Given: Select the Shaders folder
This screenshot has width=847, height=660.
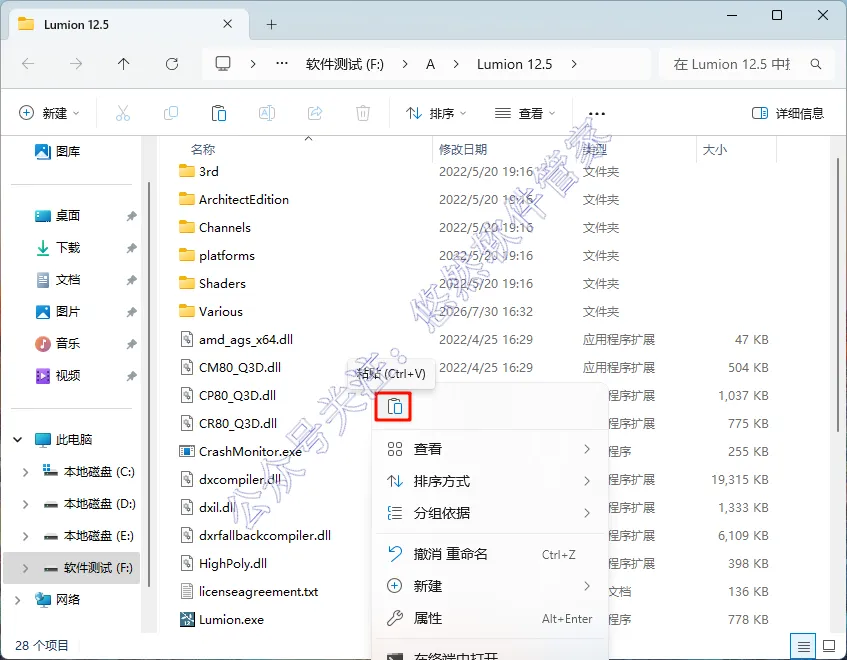Looking at the screenshot, I should [x=212, y=284].
